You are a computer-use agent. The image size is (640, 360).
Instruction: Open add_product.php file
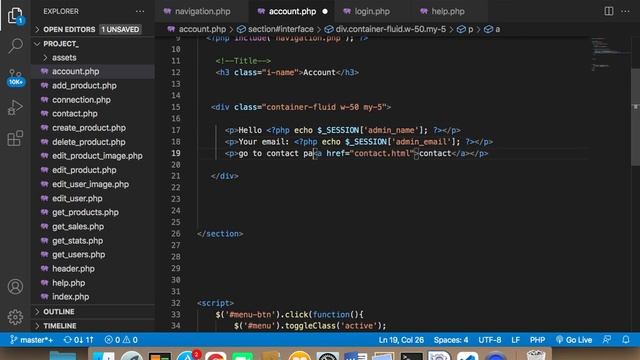coord(93,86)
